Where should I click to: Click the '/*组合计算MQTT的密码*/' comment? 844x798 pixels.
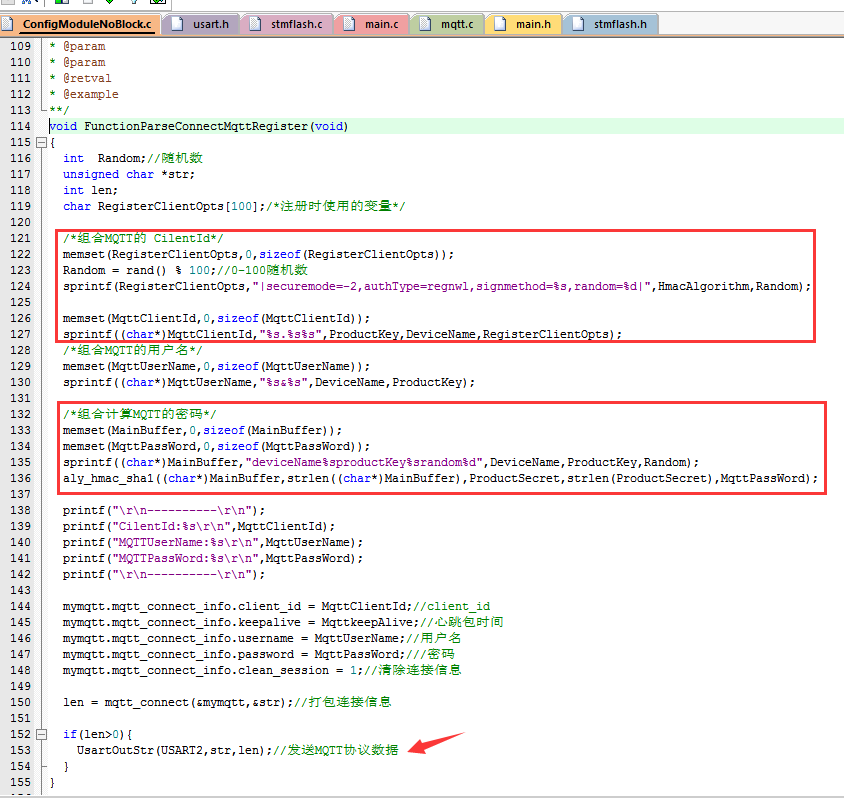139,414
